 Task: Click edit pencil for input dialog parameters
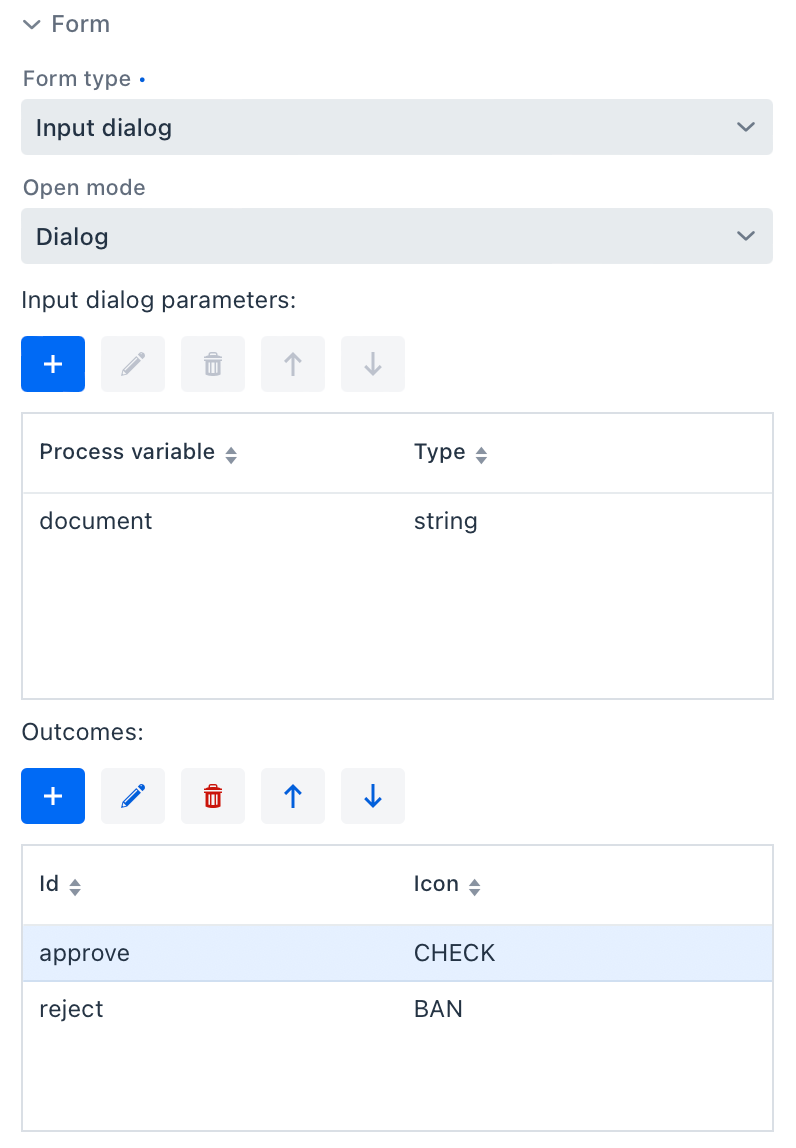pos(133,364)
